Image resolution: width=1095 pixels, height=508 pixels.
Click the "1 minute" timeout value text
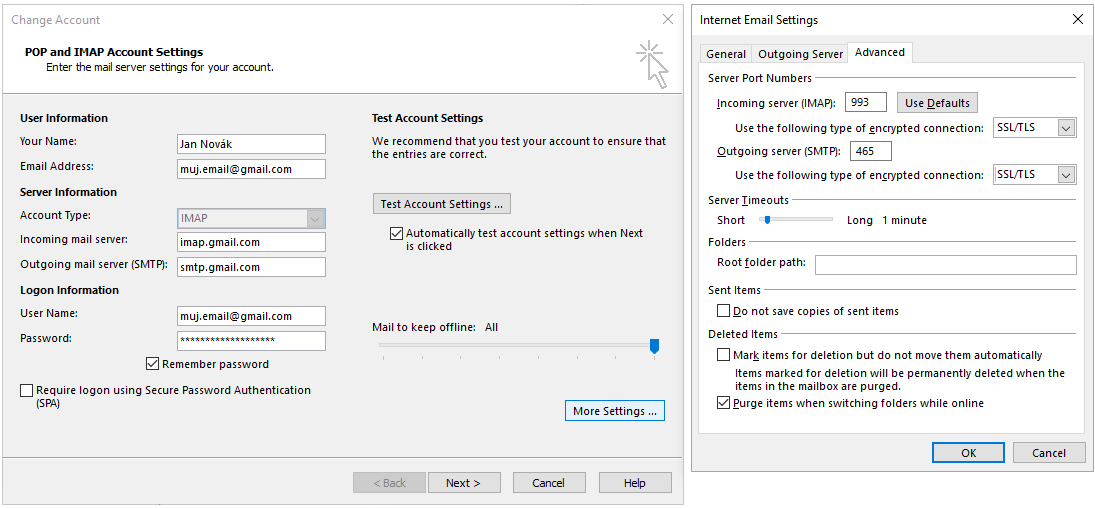click(904, 220)
